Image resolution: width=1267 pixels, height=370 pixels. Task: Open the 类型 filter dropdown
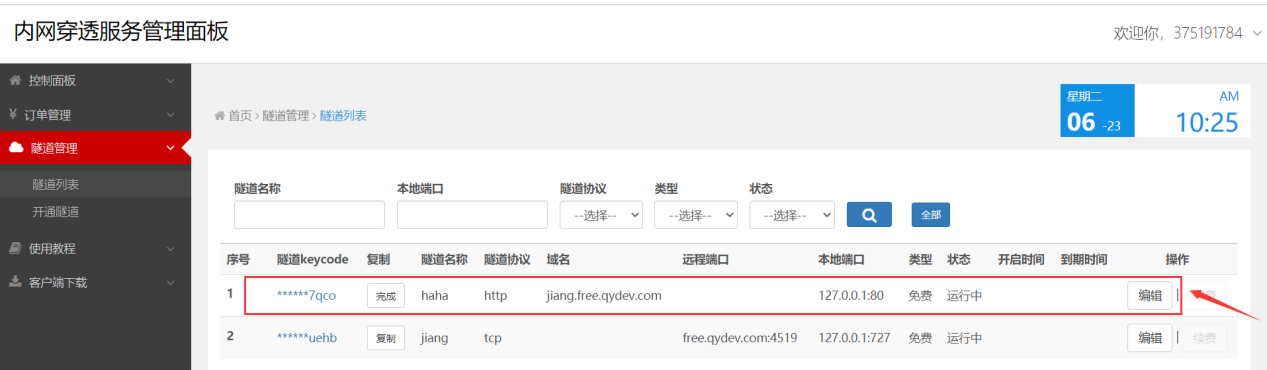696,215
